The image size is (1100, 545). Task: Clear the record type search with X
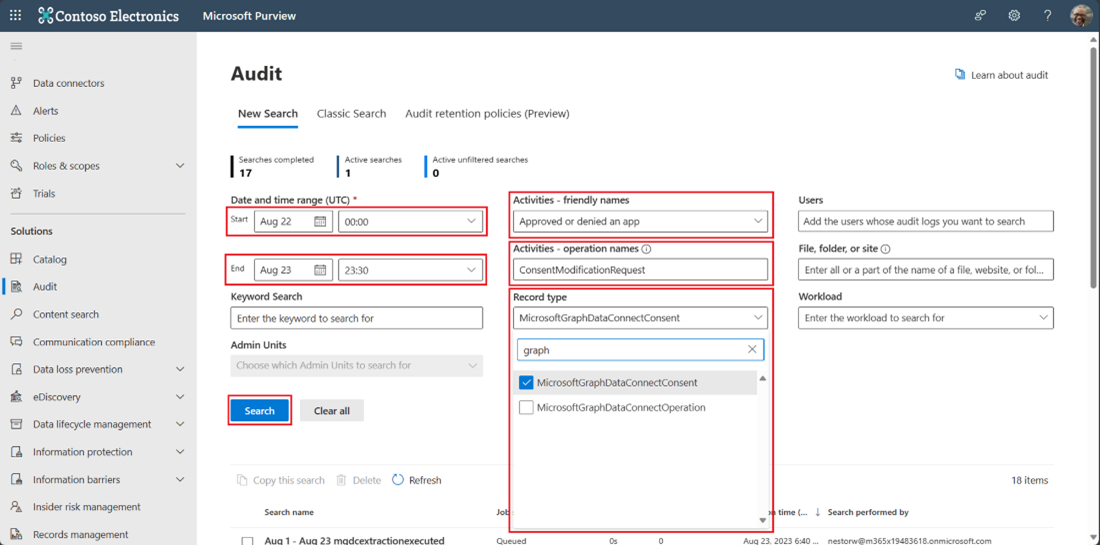[x=752, y=349]
